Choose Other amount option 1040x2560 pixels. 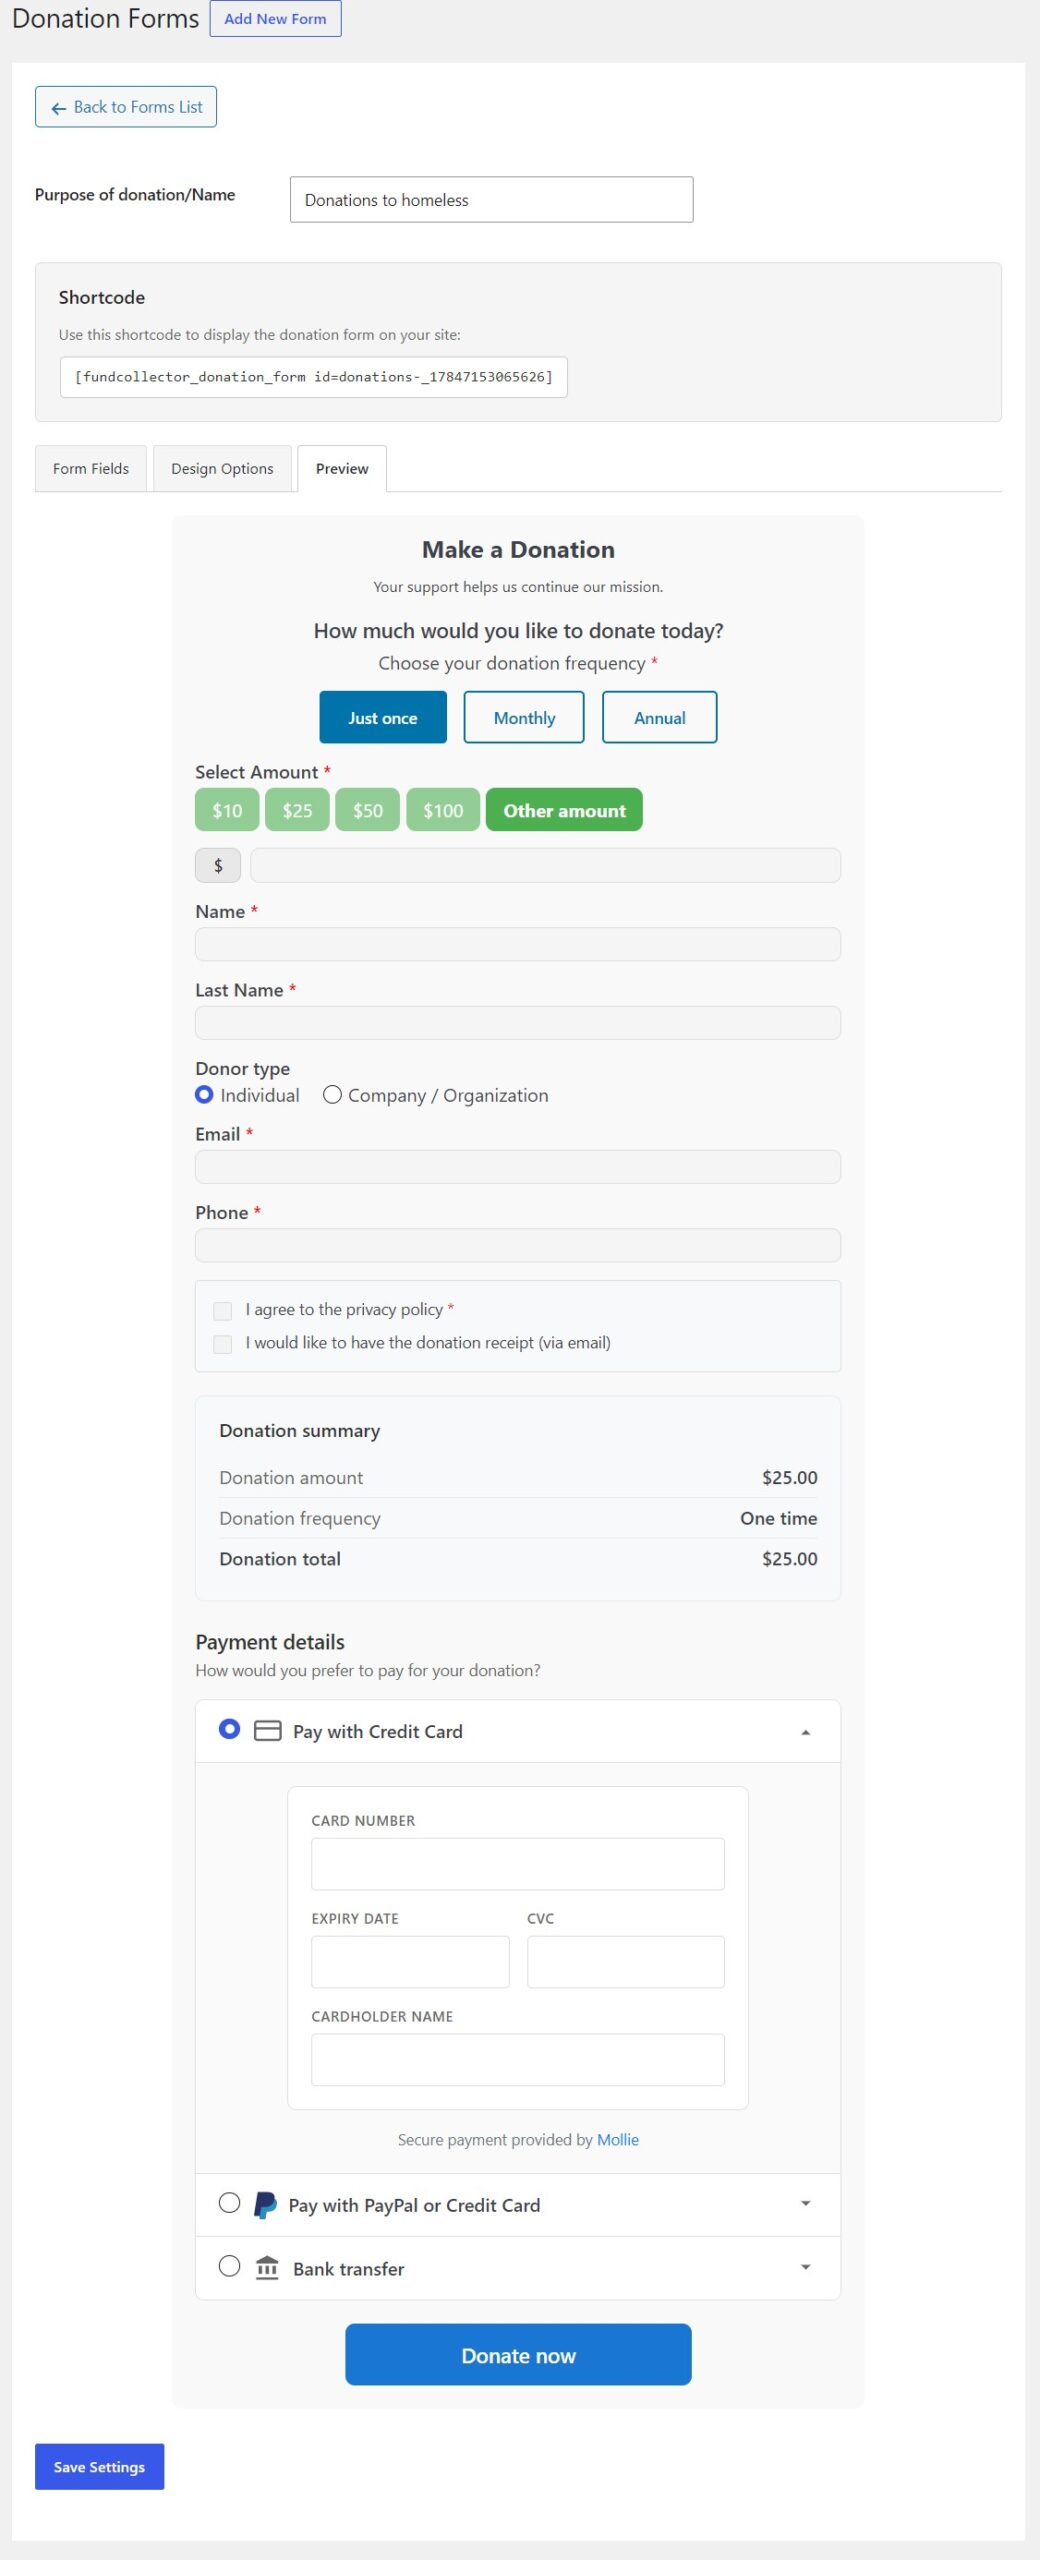click(x=564, y=810)
